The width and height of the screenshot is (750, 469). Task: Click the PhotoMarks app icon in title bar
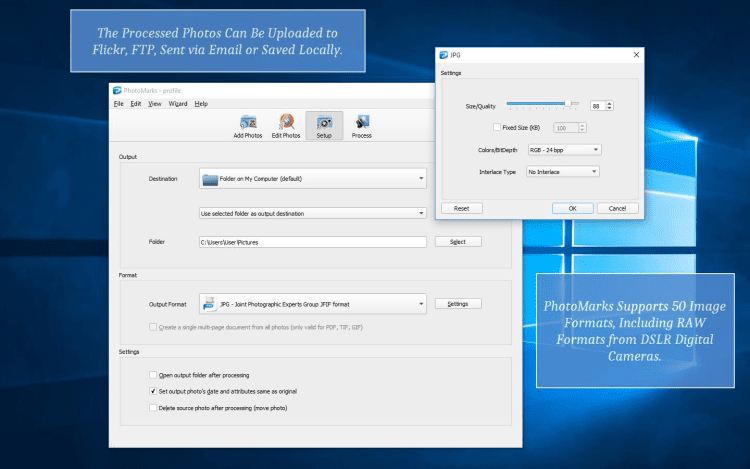pos(117,90)
